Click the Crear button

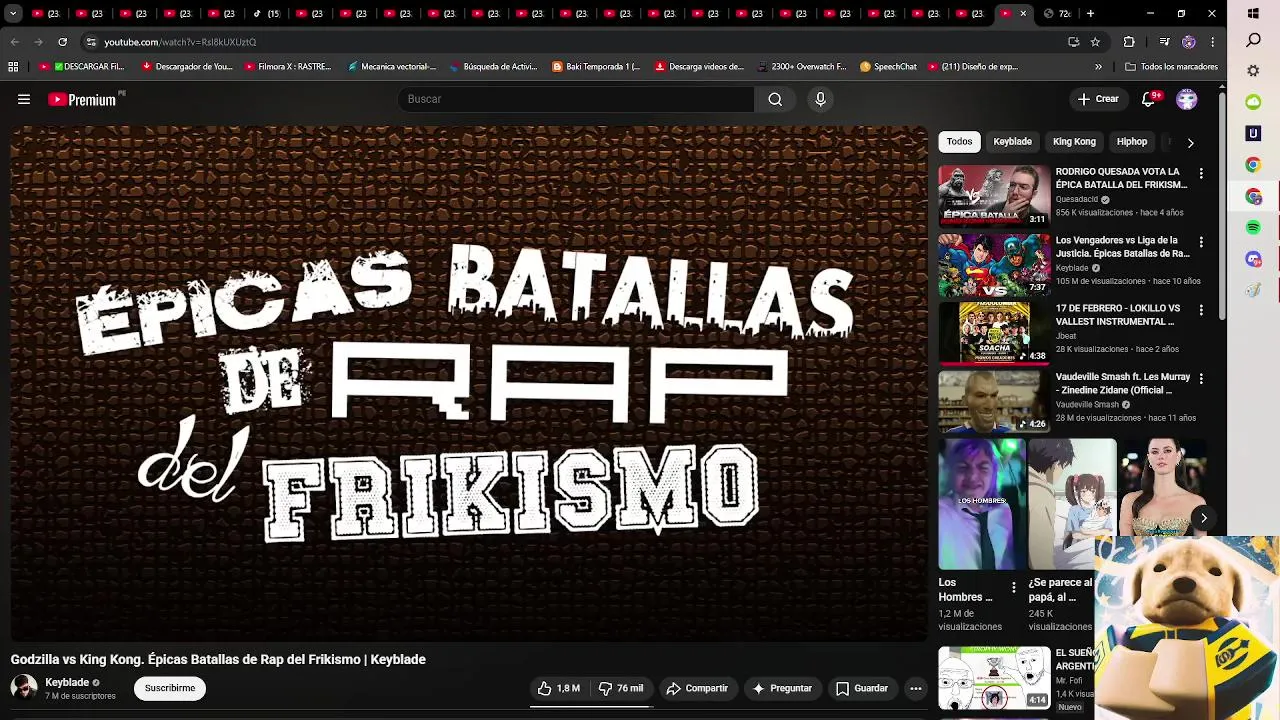coord(1098,99)
